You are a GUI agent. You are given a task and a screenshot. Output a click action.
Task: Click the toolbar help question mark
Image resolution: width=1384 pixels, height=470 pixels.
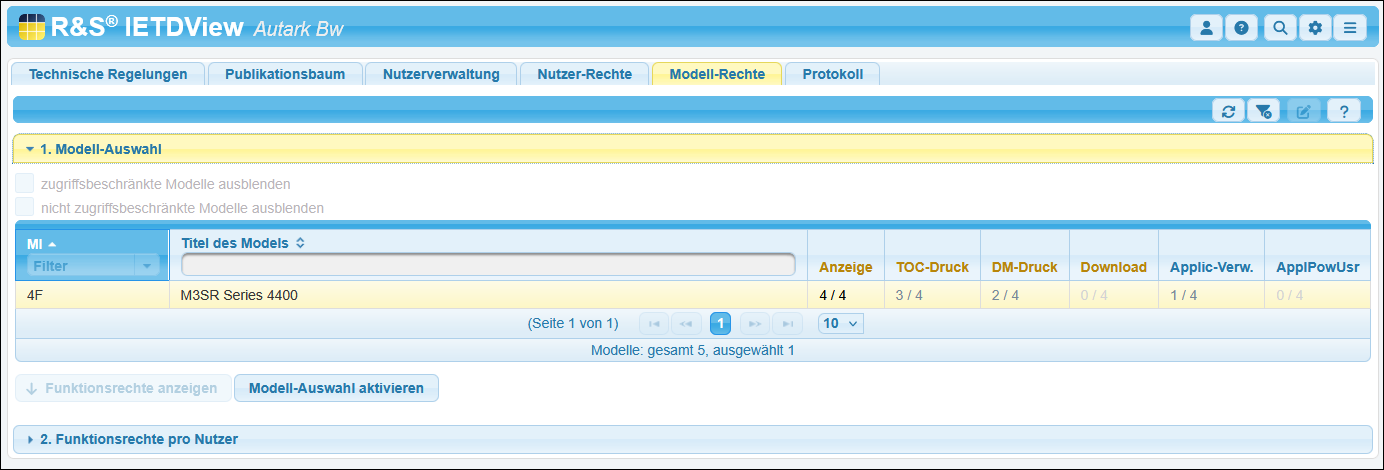click(x=1344, y=111)
